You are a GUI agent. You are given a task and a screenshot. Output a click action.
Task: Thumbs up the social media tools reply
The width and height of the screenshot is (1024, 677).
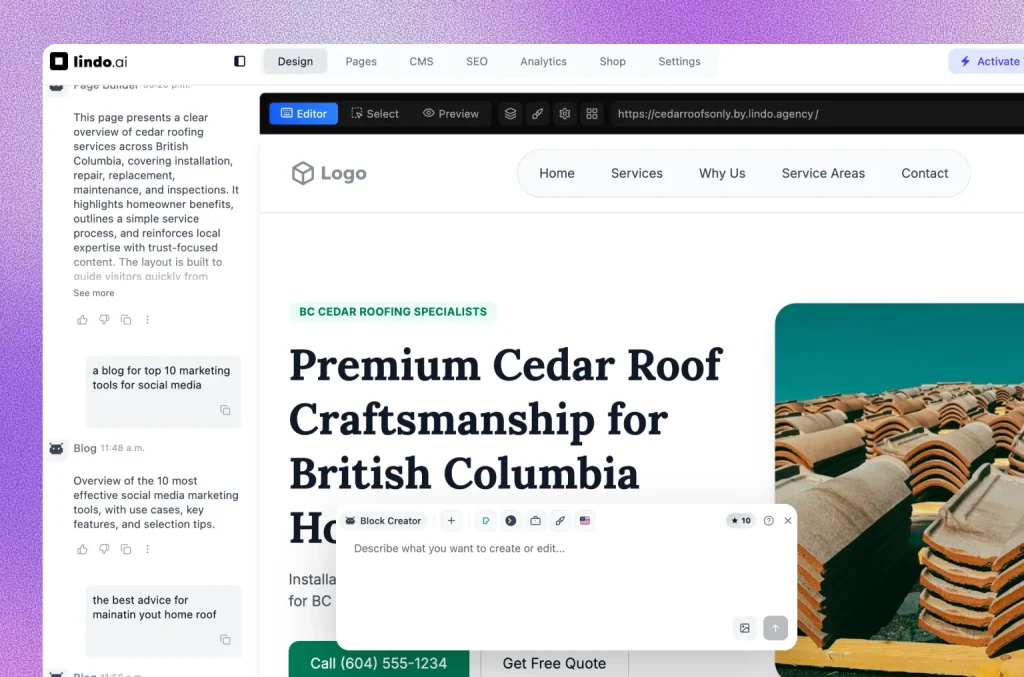click(82, 550)
